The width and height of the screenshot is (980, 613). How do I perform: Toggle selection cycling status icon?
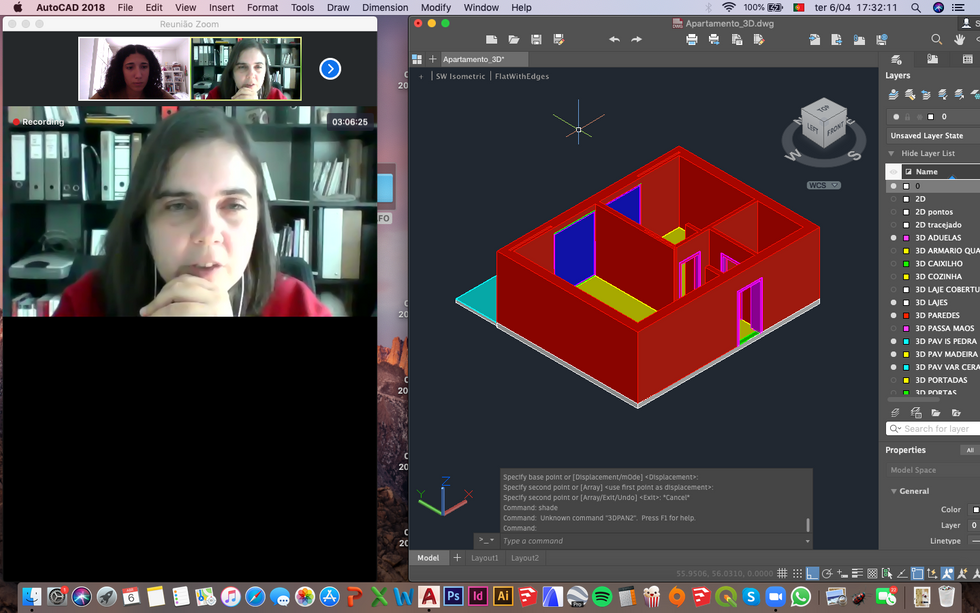click(887, 573)
